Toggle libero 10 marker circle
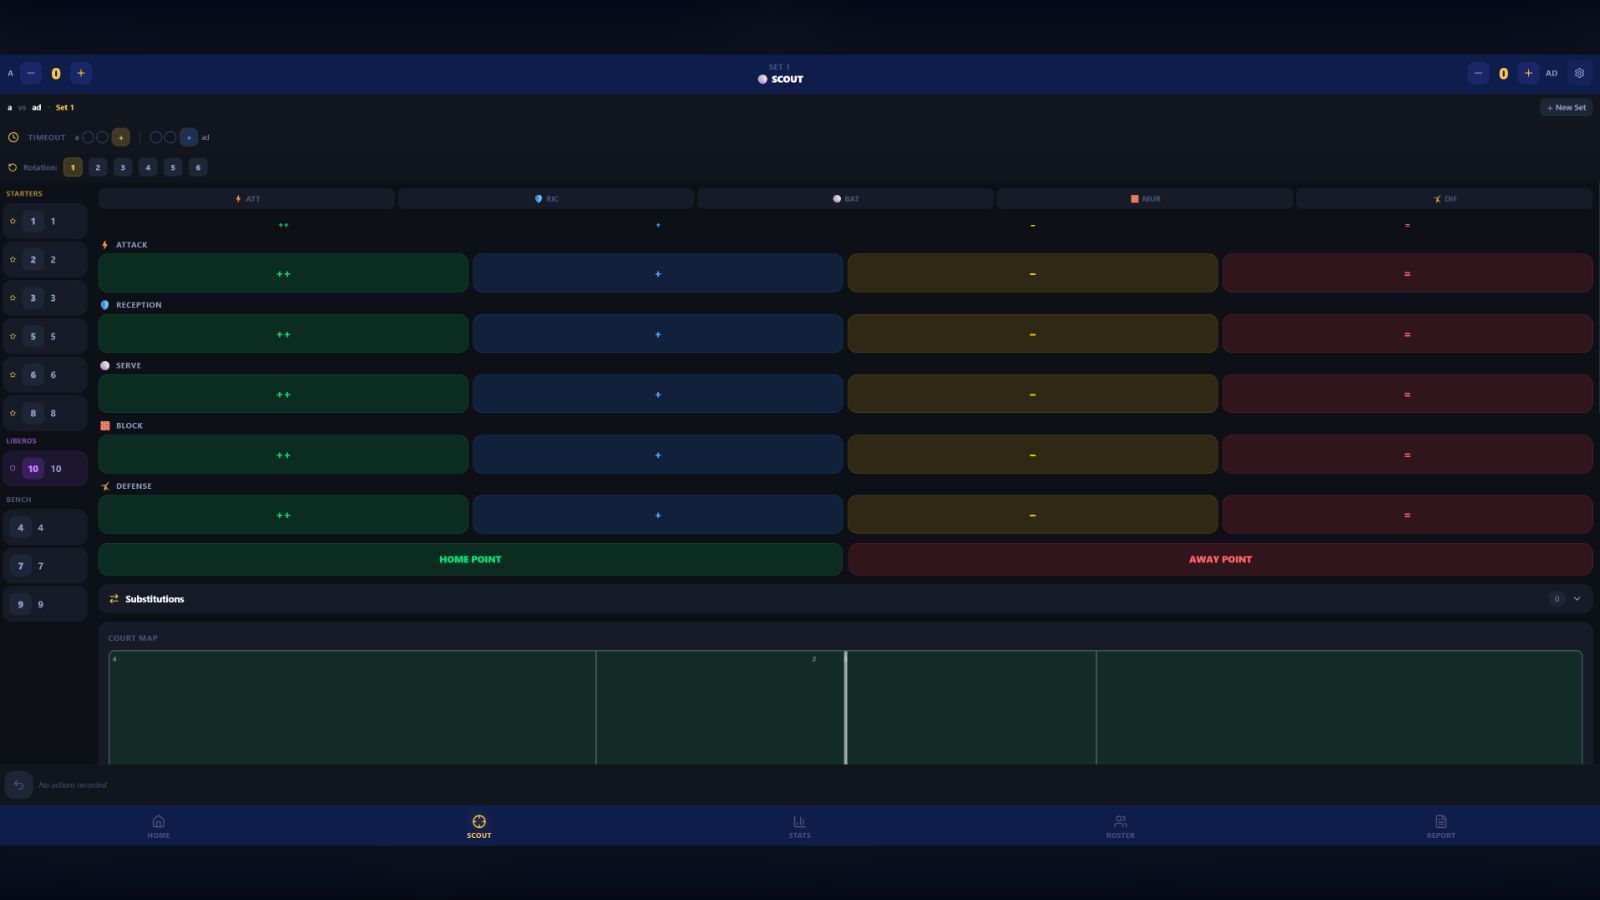 13,468
